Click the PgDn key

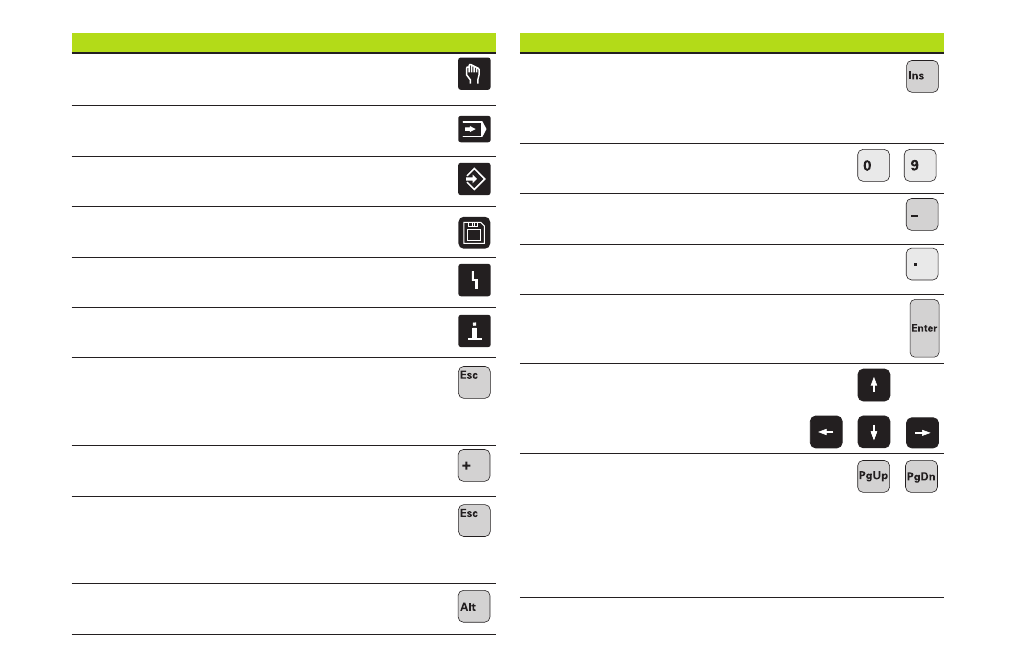pos(921,476)
